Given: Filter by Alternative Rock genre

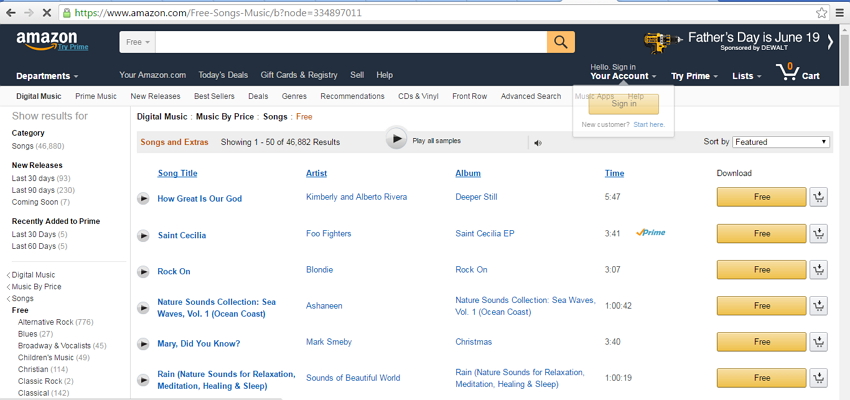Looking at the screenshot, I should point(46,322).
